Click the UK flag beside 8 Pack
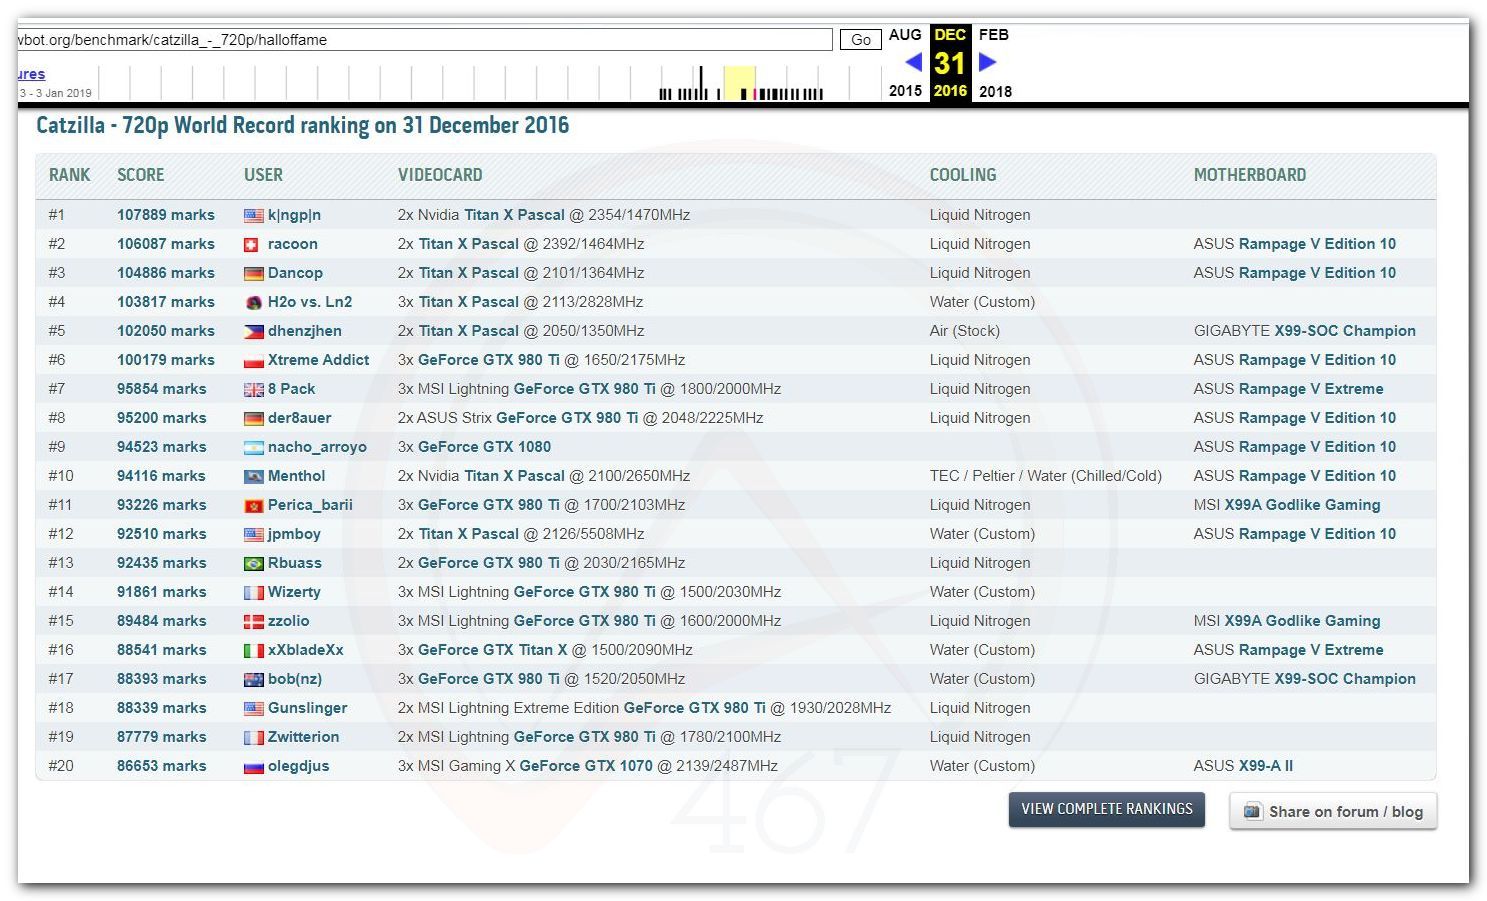The image size is (1487, 901). coord(253,389)
